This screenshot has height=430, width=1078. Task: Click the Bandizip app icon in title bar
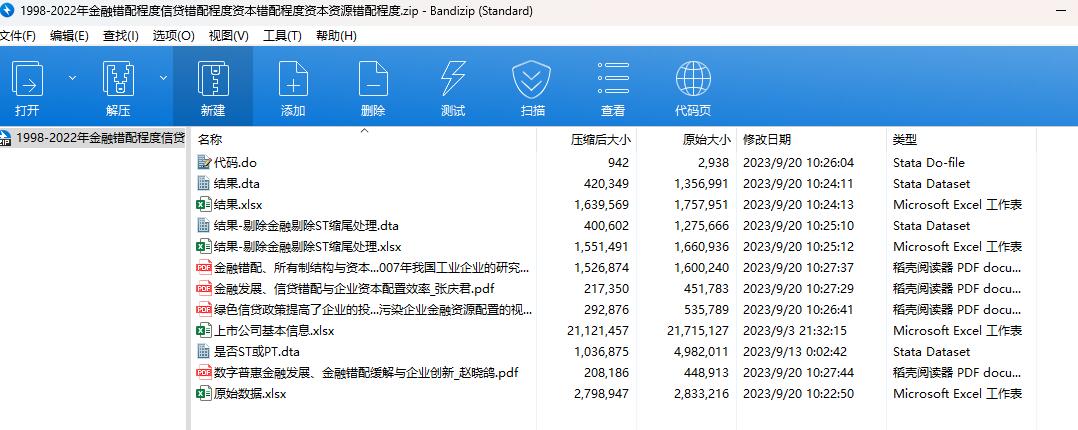[x=8, y=11]
